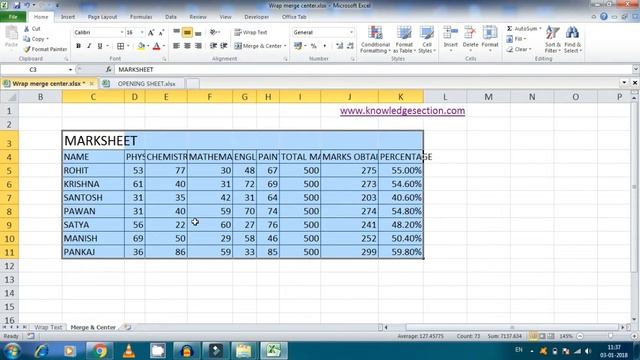Click the Format cells icon
The width and height of the screenshot is (640, 360).
tap(490, 33)
